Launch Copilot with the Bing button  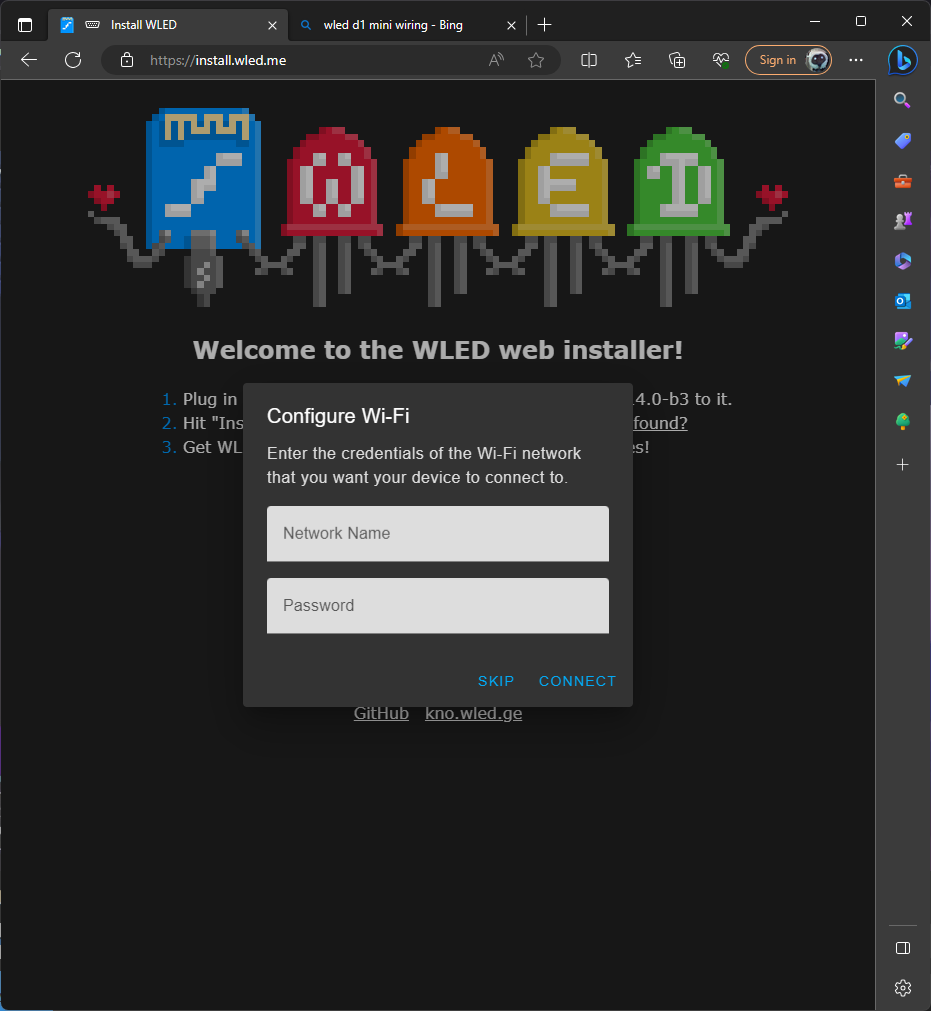click(902, 60)
